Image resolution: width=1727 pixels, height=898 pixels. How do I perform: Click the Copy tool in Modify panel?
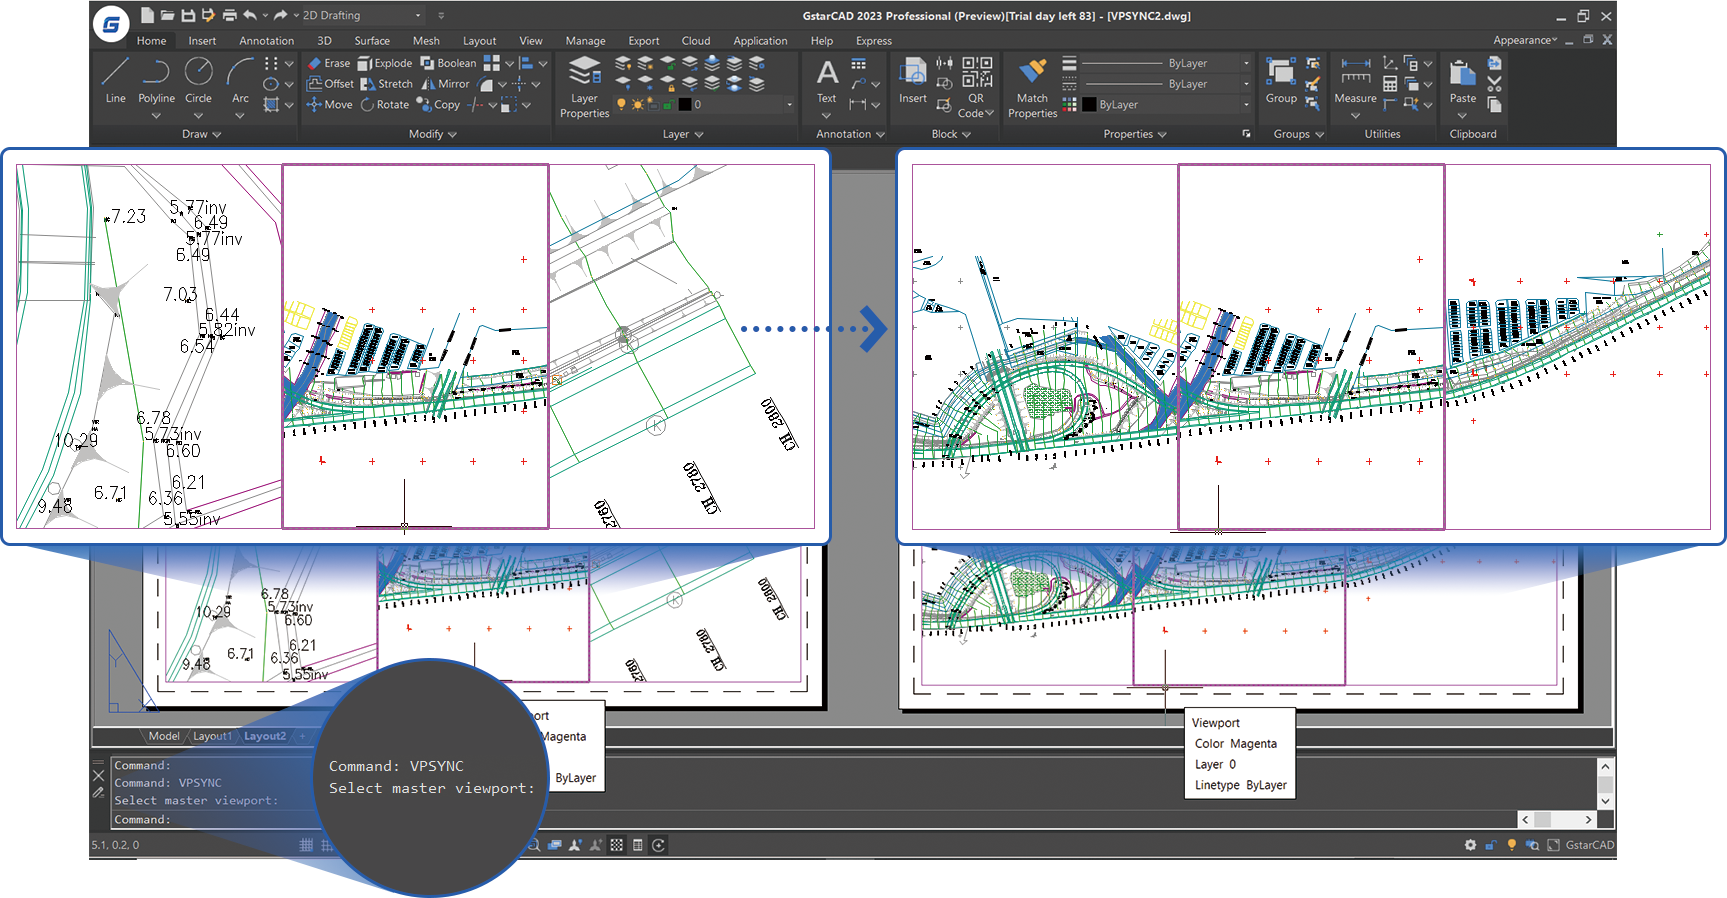pyautogui.click(x=438, y=104)
